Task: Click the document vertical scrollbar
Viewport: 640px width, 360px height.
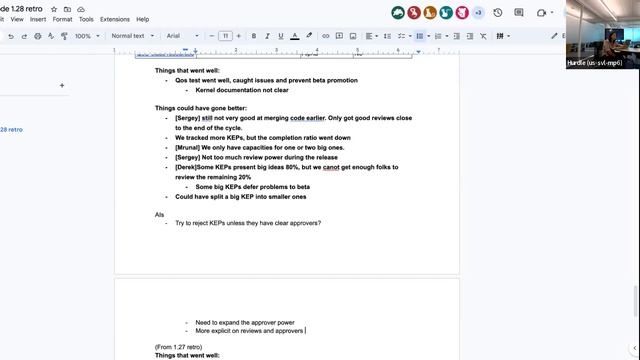Action: (635, 301)
